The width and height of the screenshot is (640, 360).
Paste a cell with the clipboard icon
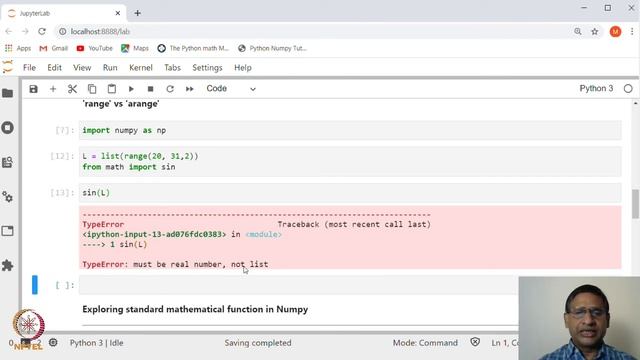111,89
